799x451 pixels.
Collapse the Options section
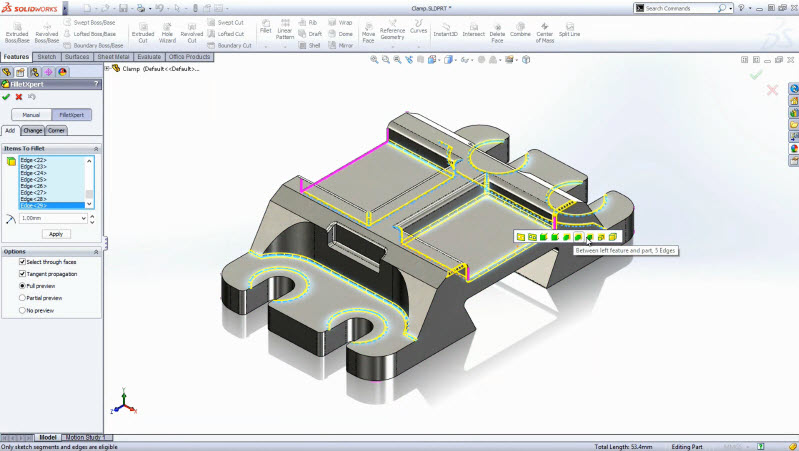tap(96, 252)
